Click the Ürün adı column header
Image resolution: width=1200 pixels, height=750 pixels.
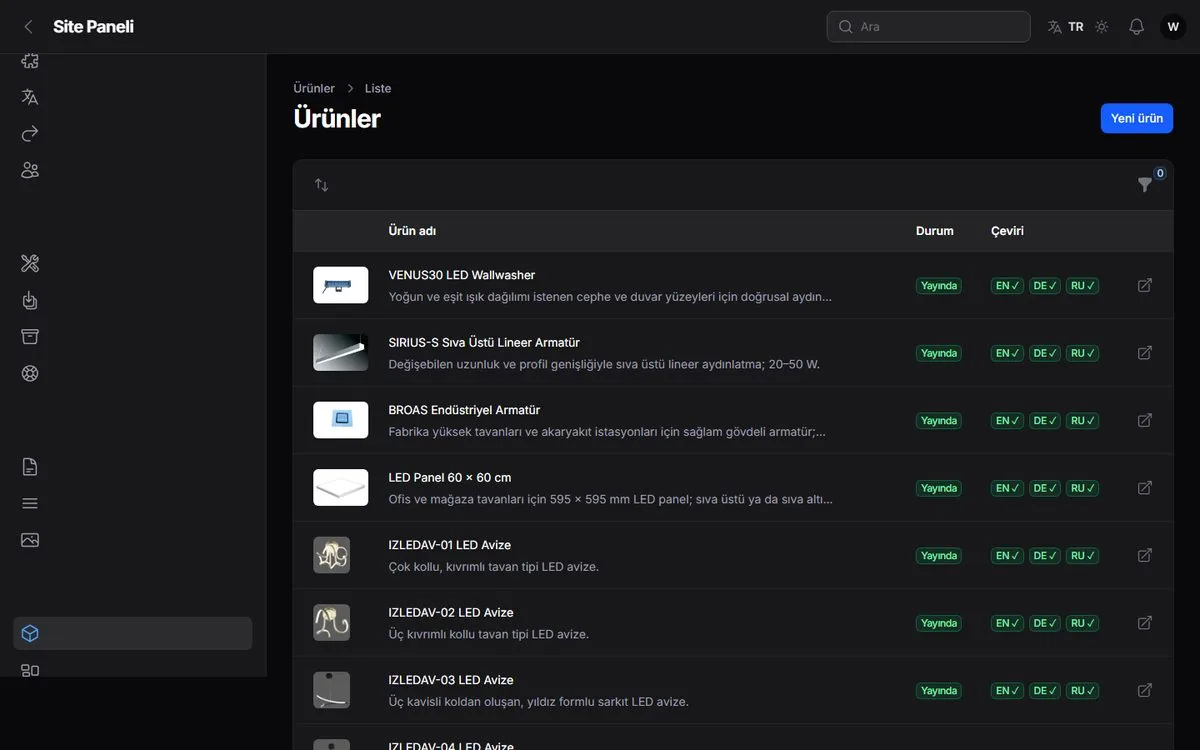click(x=412, y=231)
